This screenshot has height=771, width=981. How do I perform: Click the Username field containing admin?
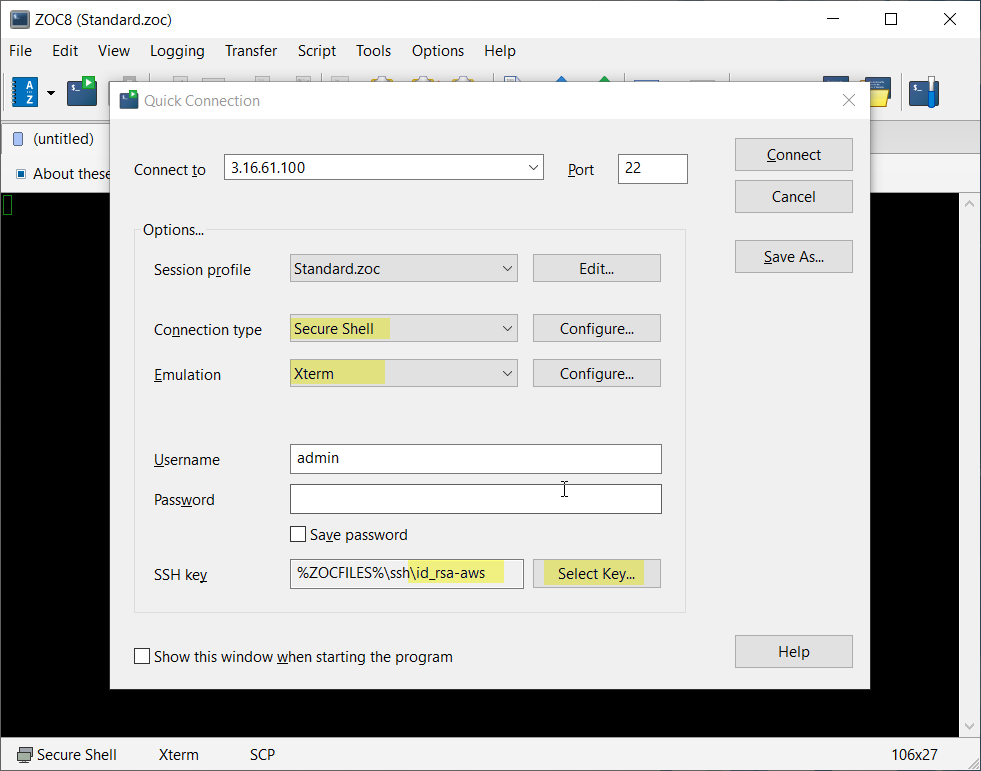pyautogui.click(x=475, y=459)
